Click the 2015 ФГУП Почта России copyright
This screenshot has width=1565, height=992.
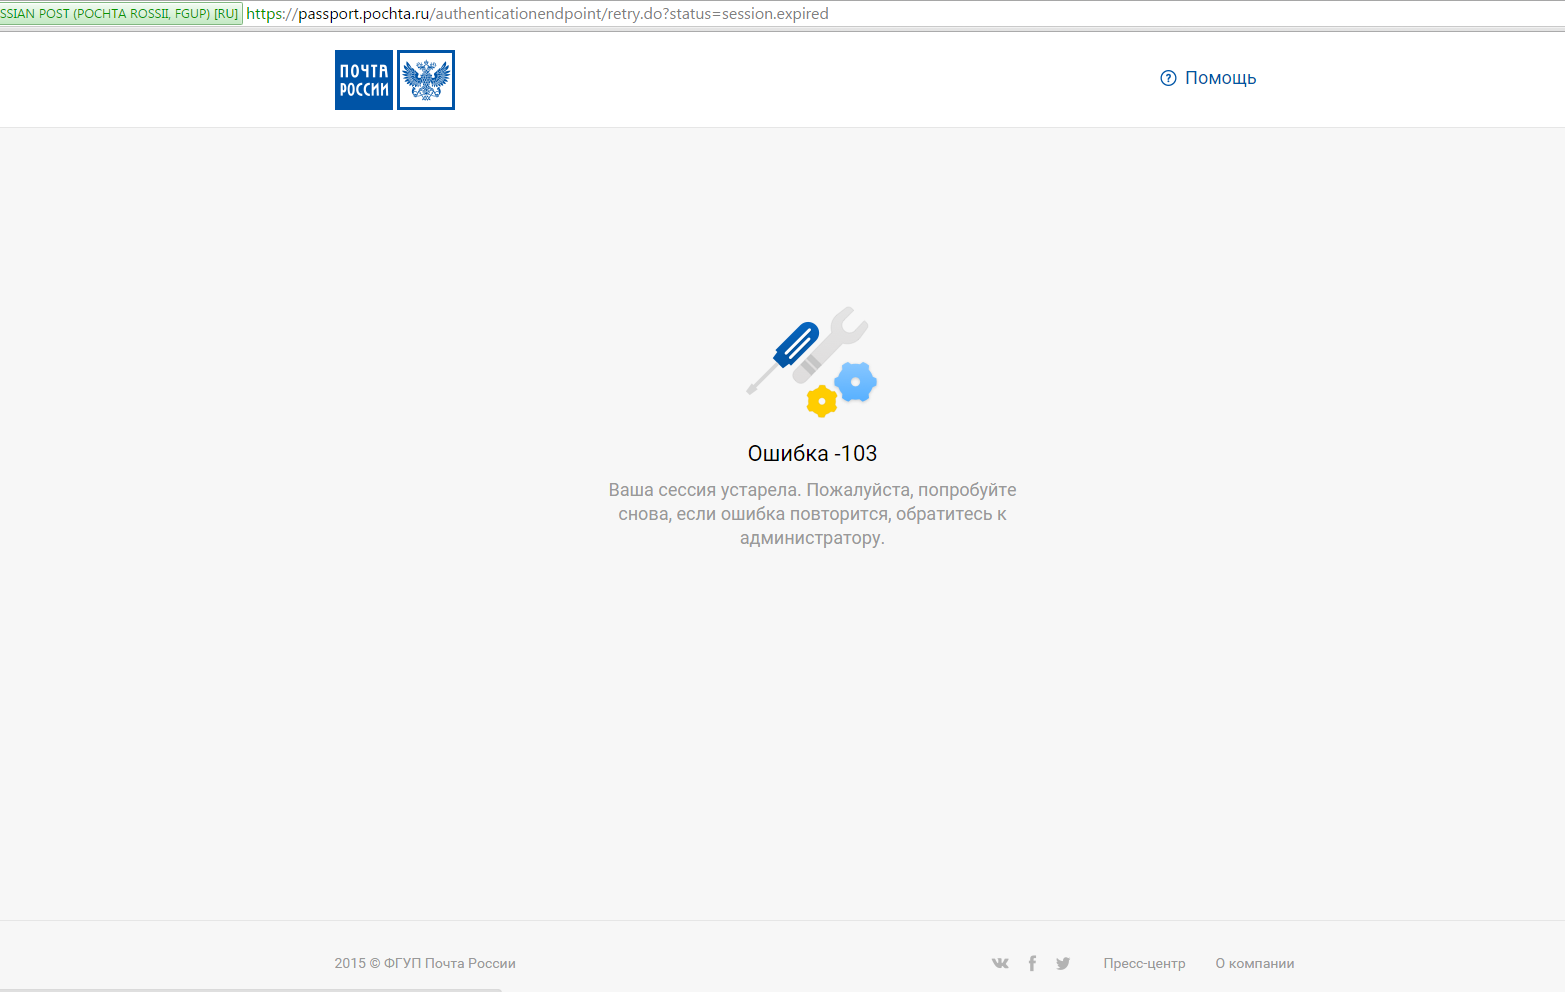425,963
